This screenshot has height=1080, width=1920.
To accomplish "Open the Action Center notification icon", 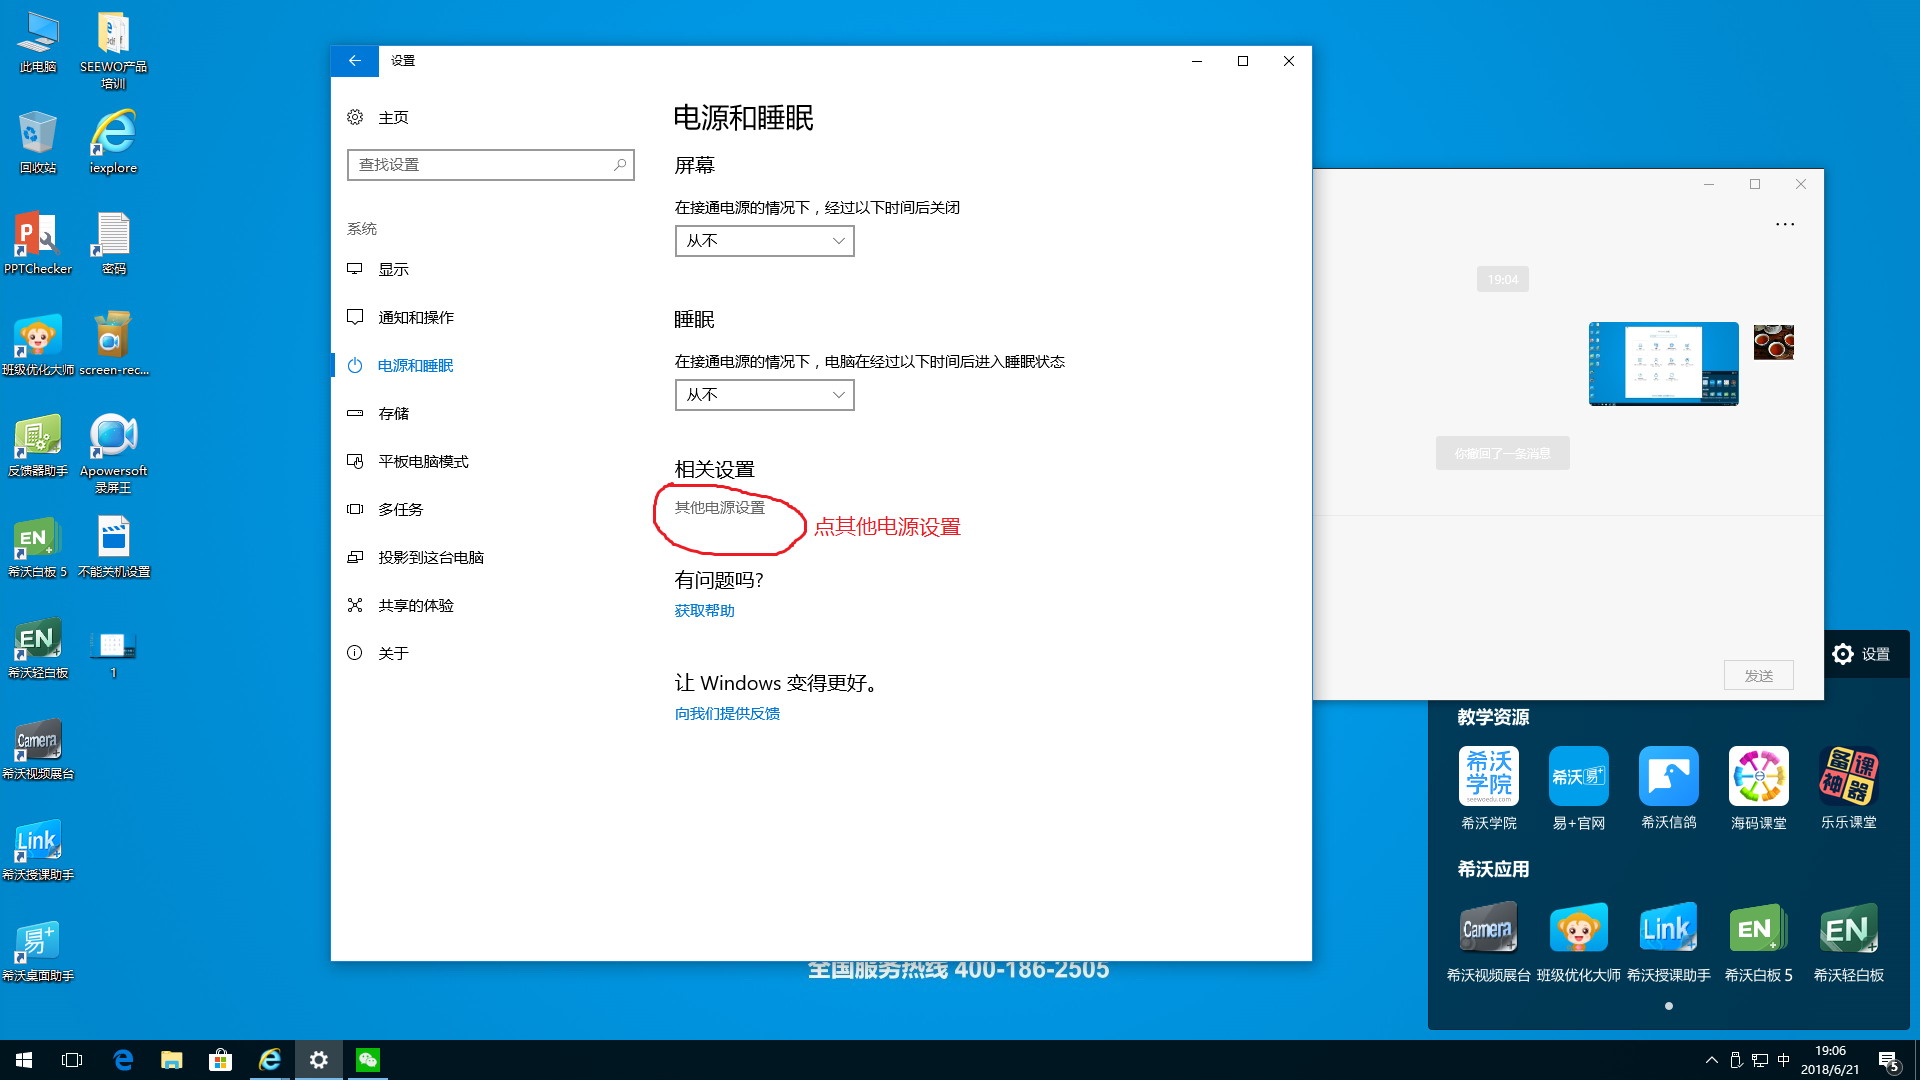I will click(x=1888, y=1060).
